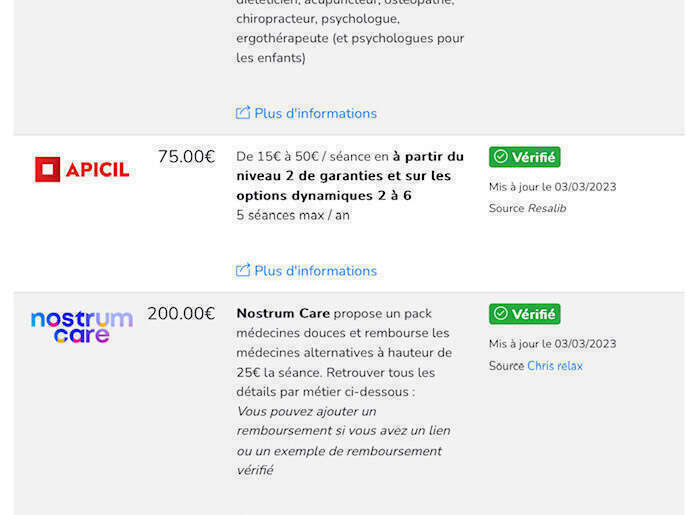The width and height of the screenshot is (686, 515).
Task: Click the external-link icon in the APICIL row
Action: click(243, 270)
